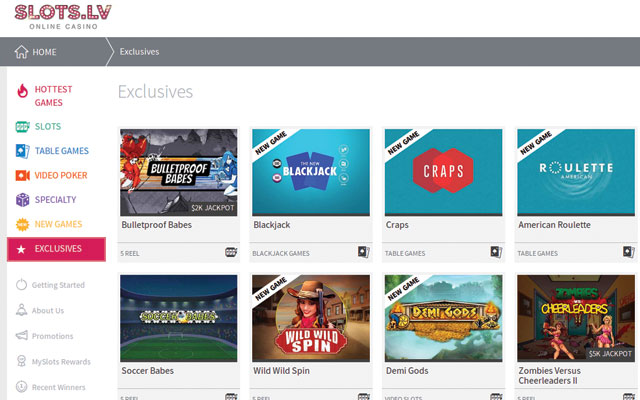View Recent Winners link
The width and height of the screenshot is (640, 400).
coord(59,387)
